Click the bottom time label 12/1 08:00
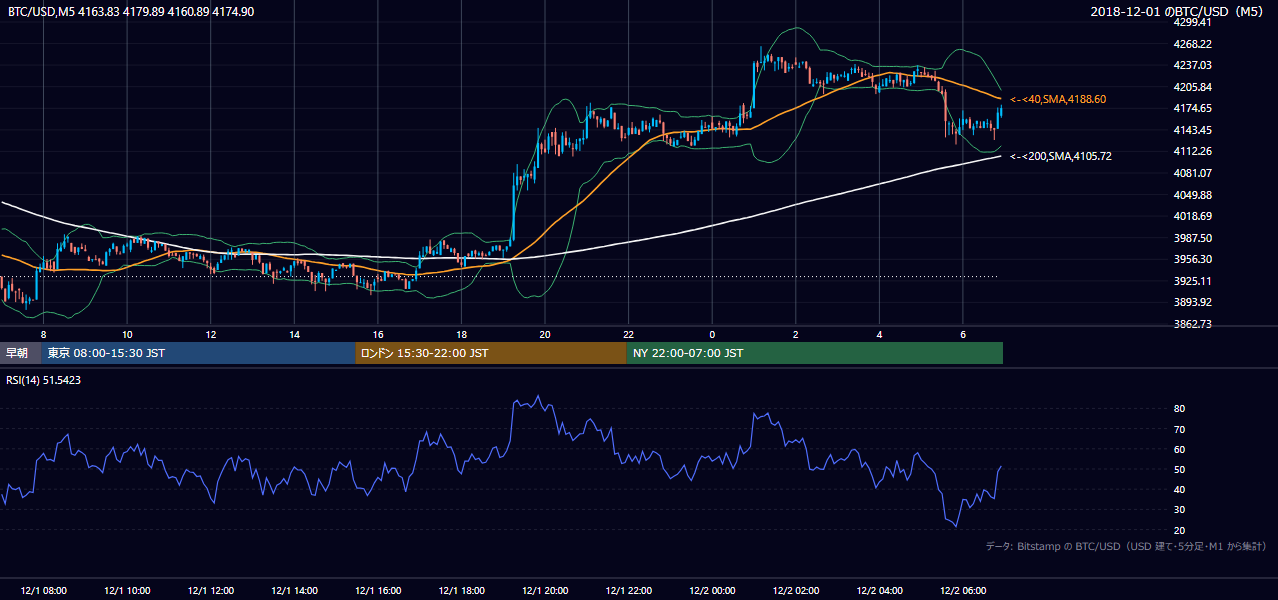 (43, 591)
